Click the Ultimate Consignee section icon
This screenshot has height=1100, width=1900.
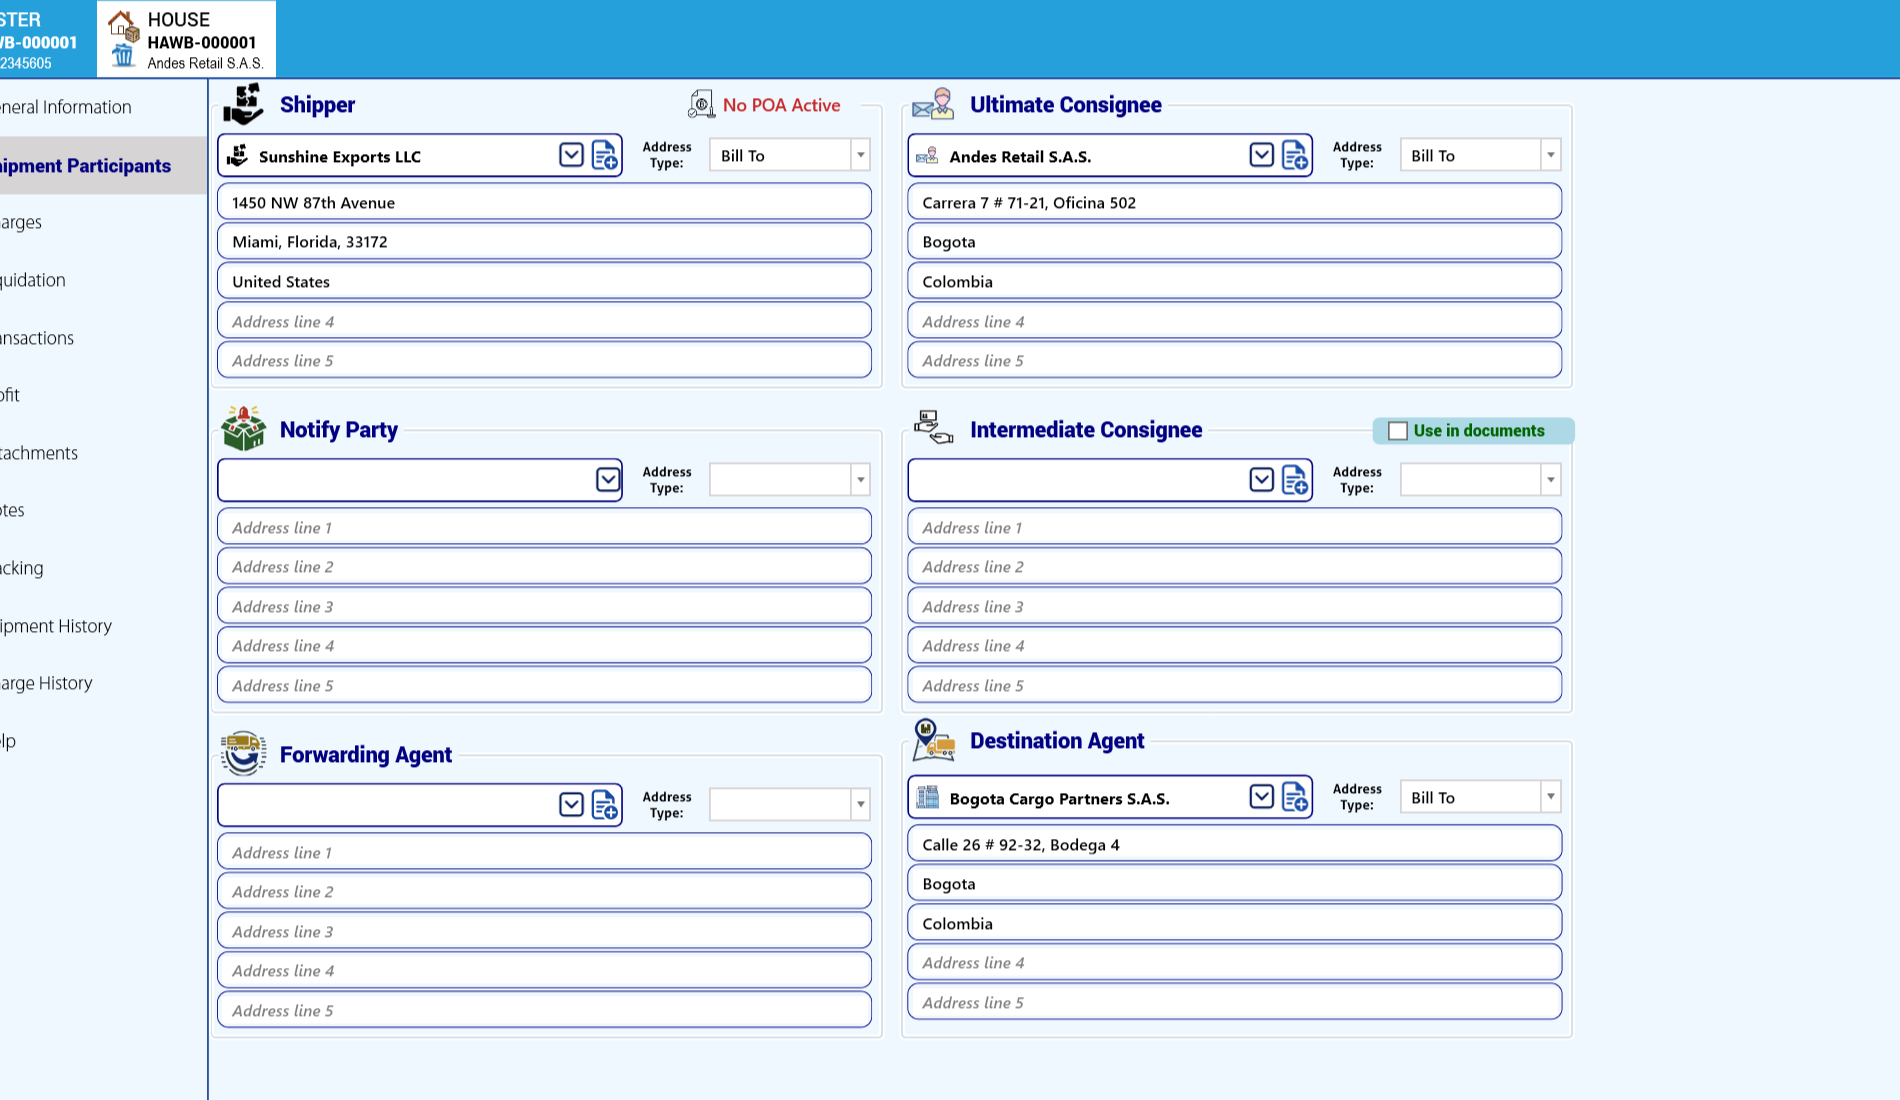(x=933, y=104)
